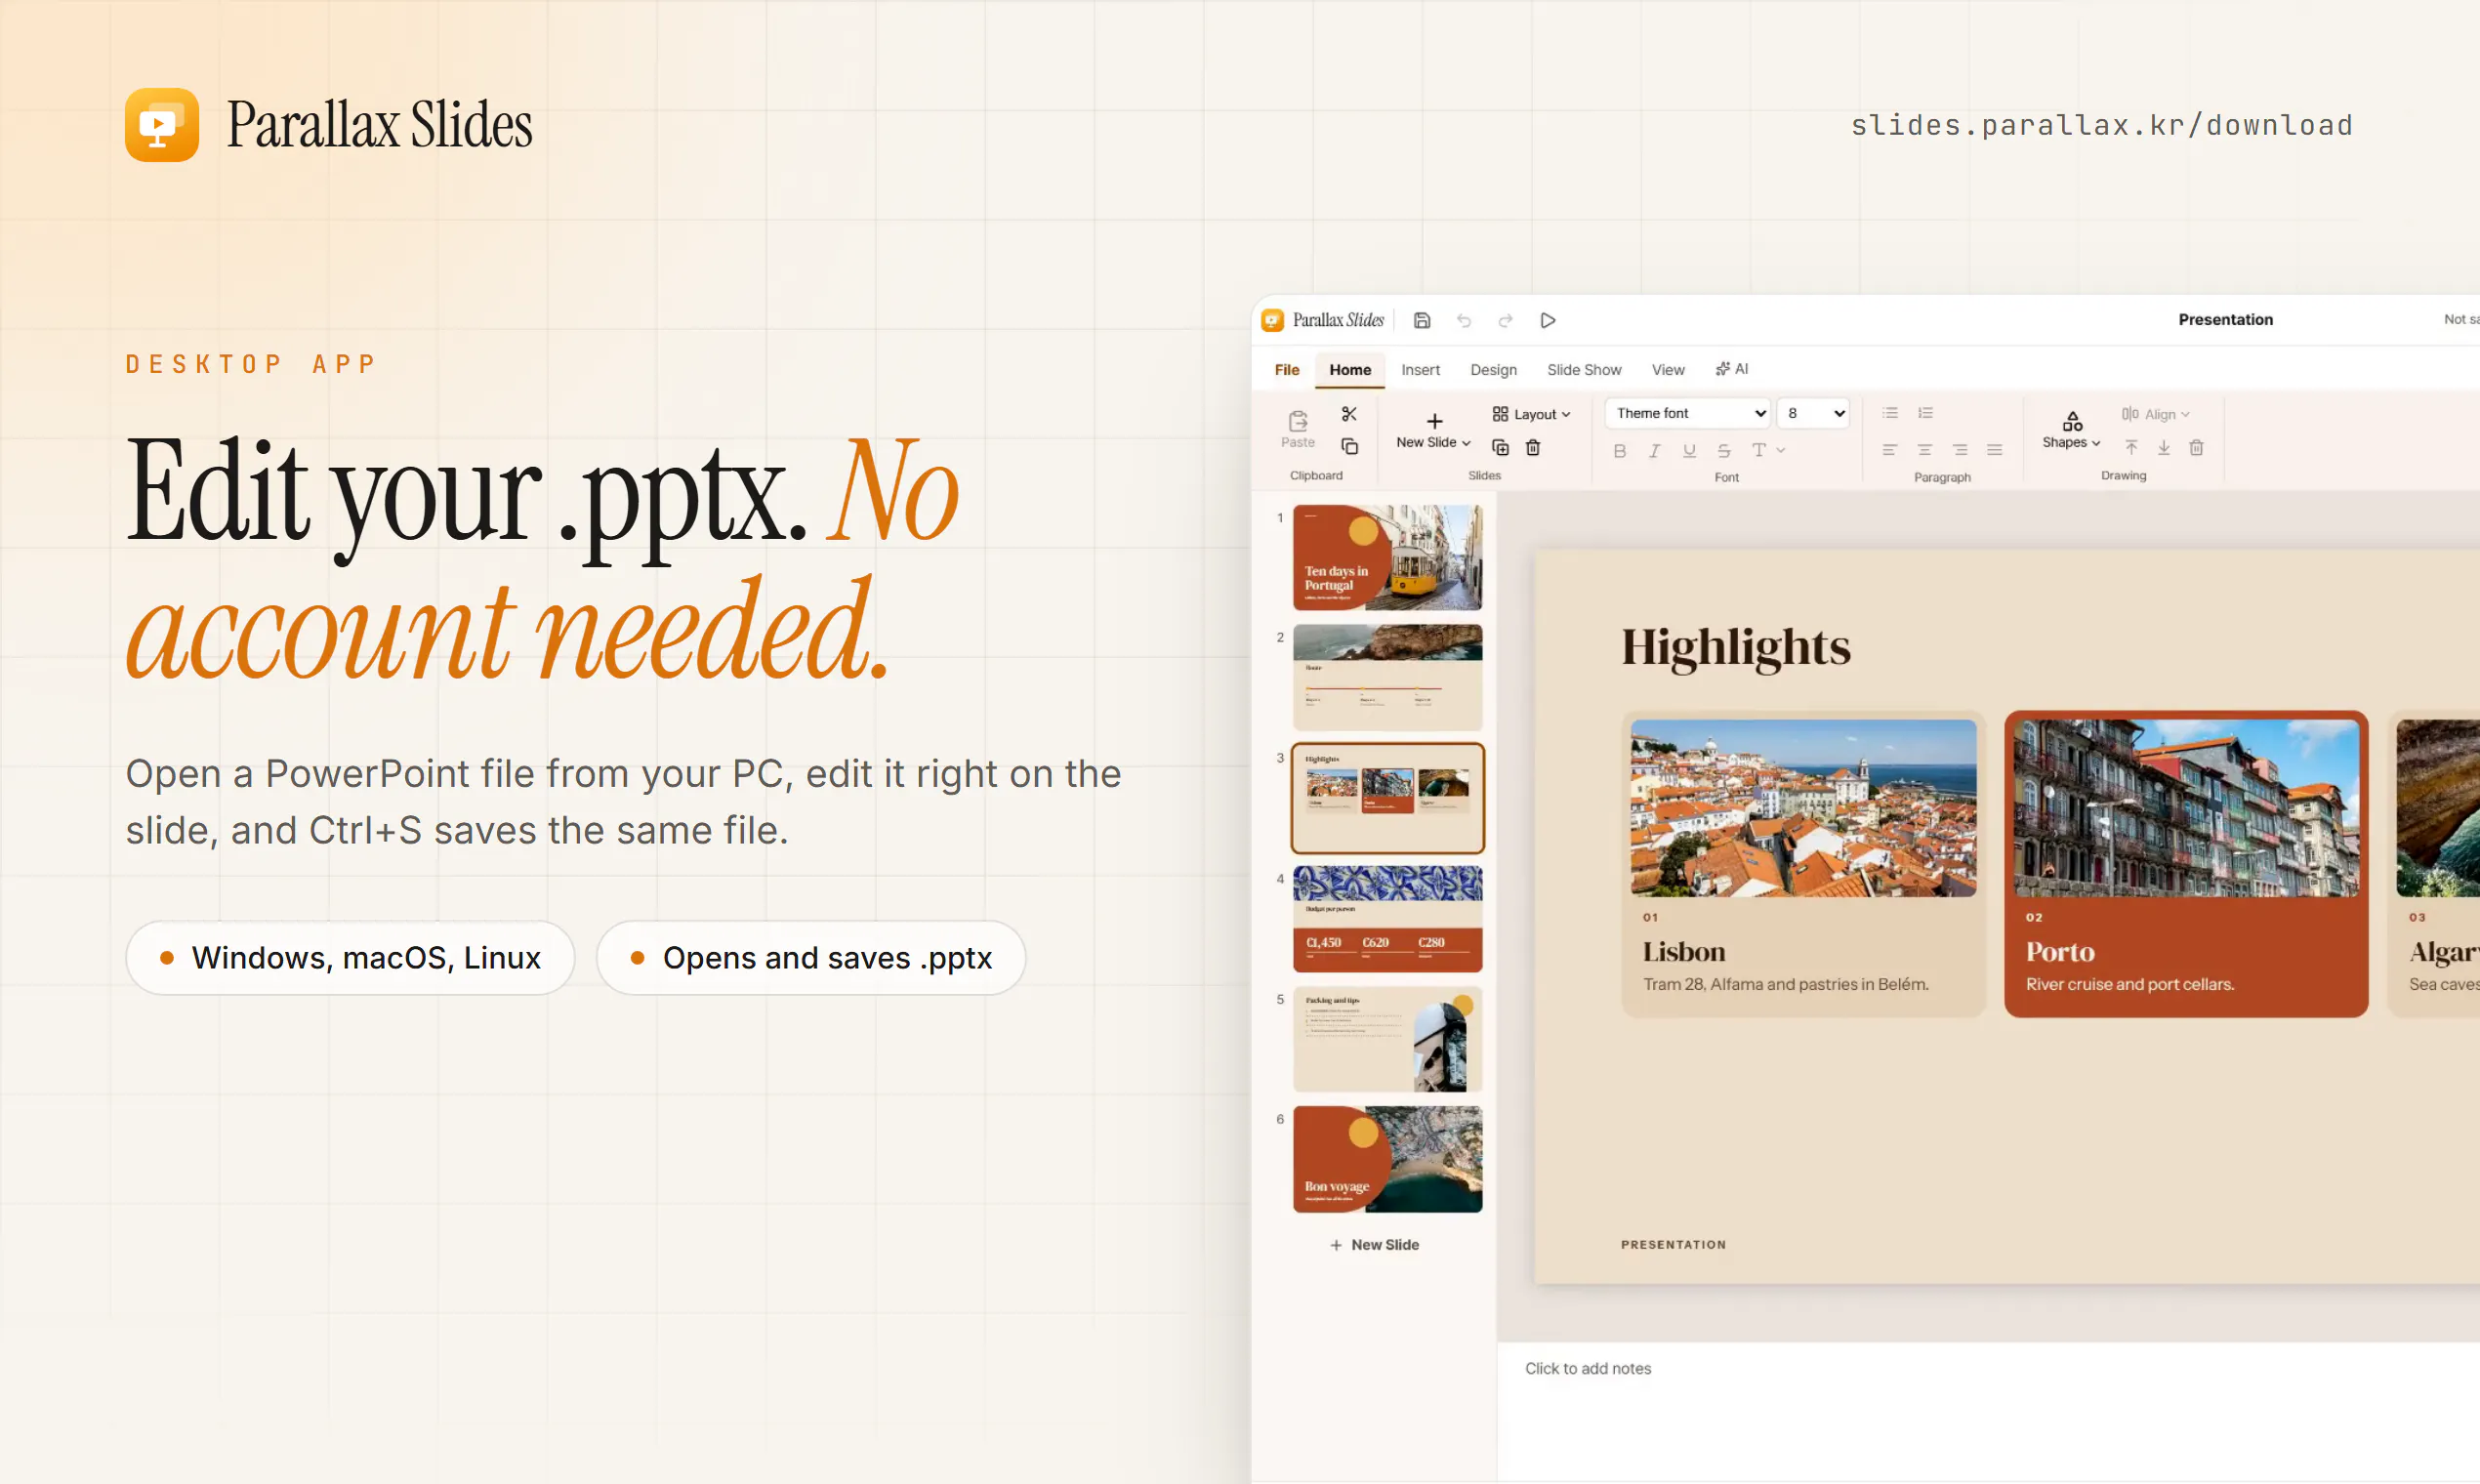Toggle Strikethrough formatting
The width and height of the screenshot is (2480, 1484).
tap(1723, 451)
